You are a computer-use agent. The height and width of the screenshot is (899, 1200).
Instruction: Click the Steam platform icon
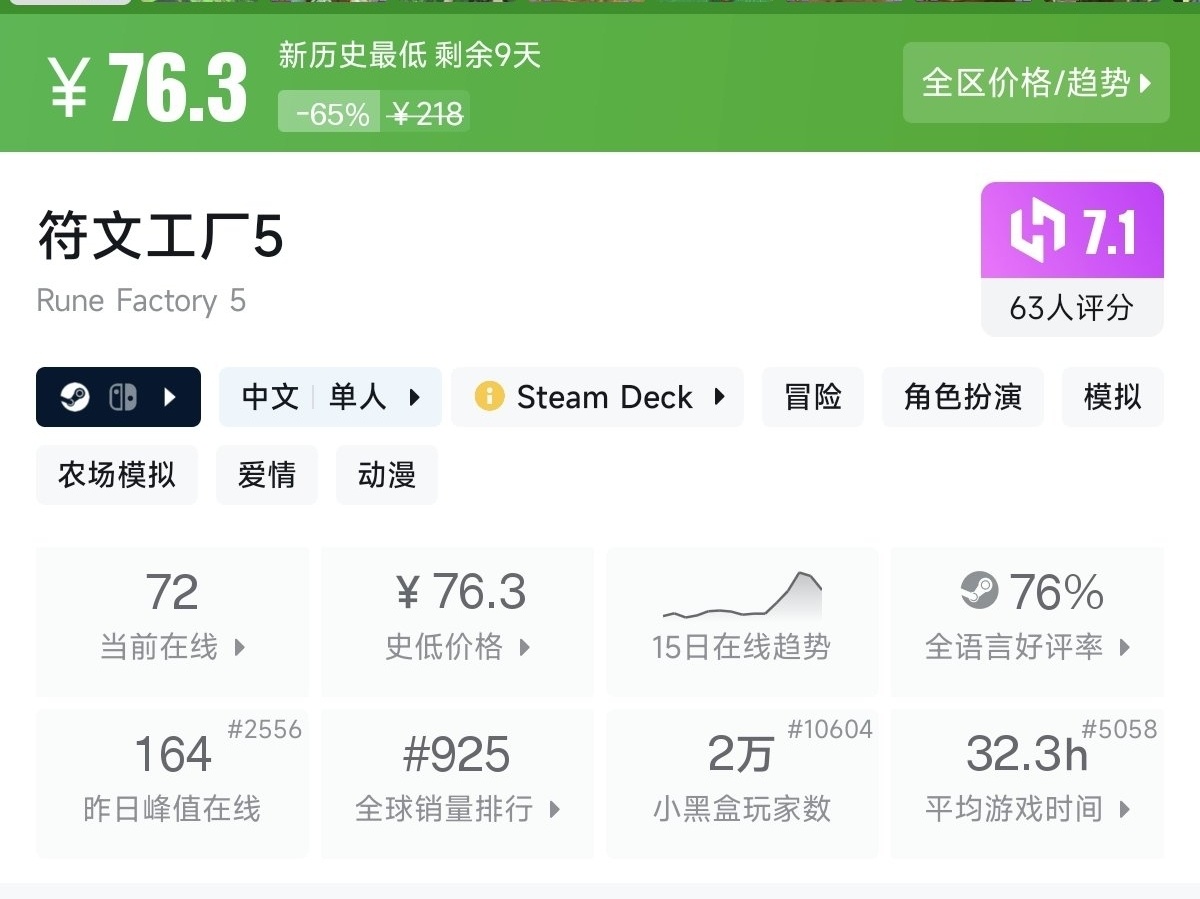75,397
